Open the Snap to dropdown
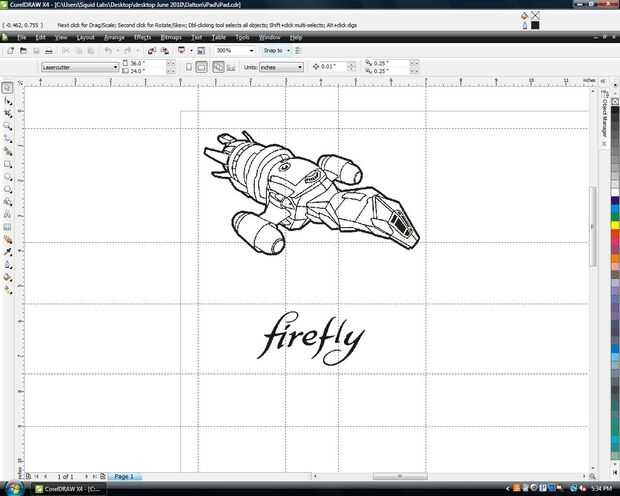 tap(288, 51)
